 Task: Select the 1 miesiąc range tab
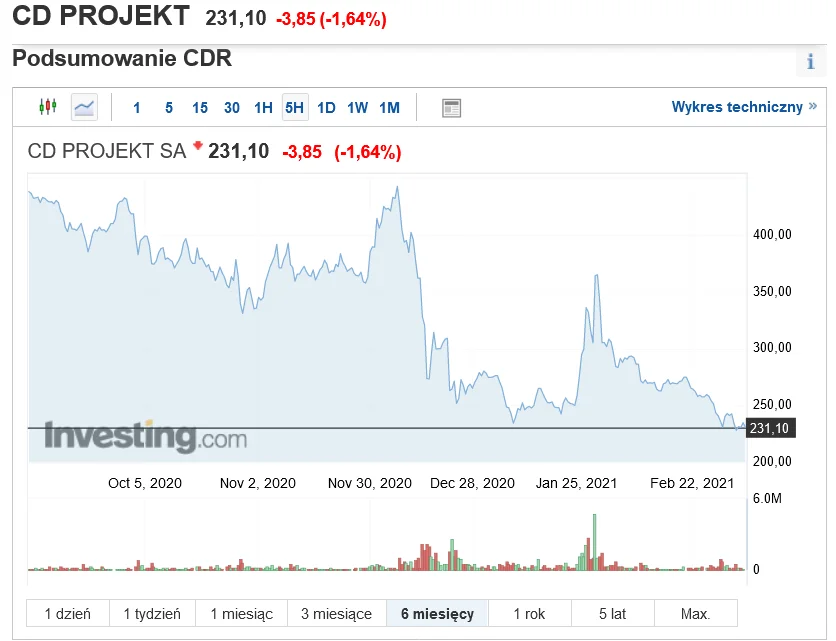[x=241, y=613]
